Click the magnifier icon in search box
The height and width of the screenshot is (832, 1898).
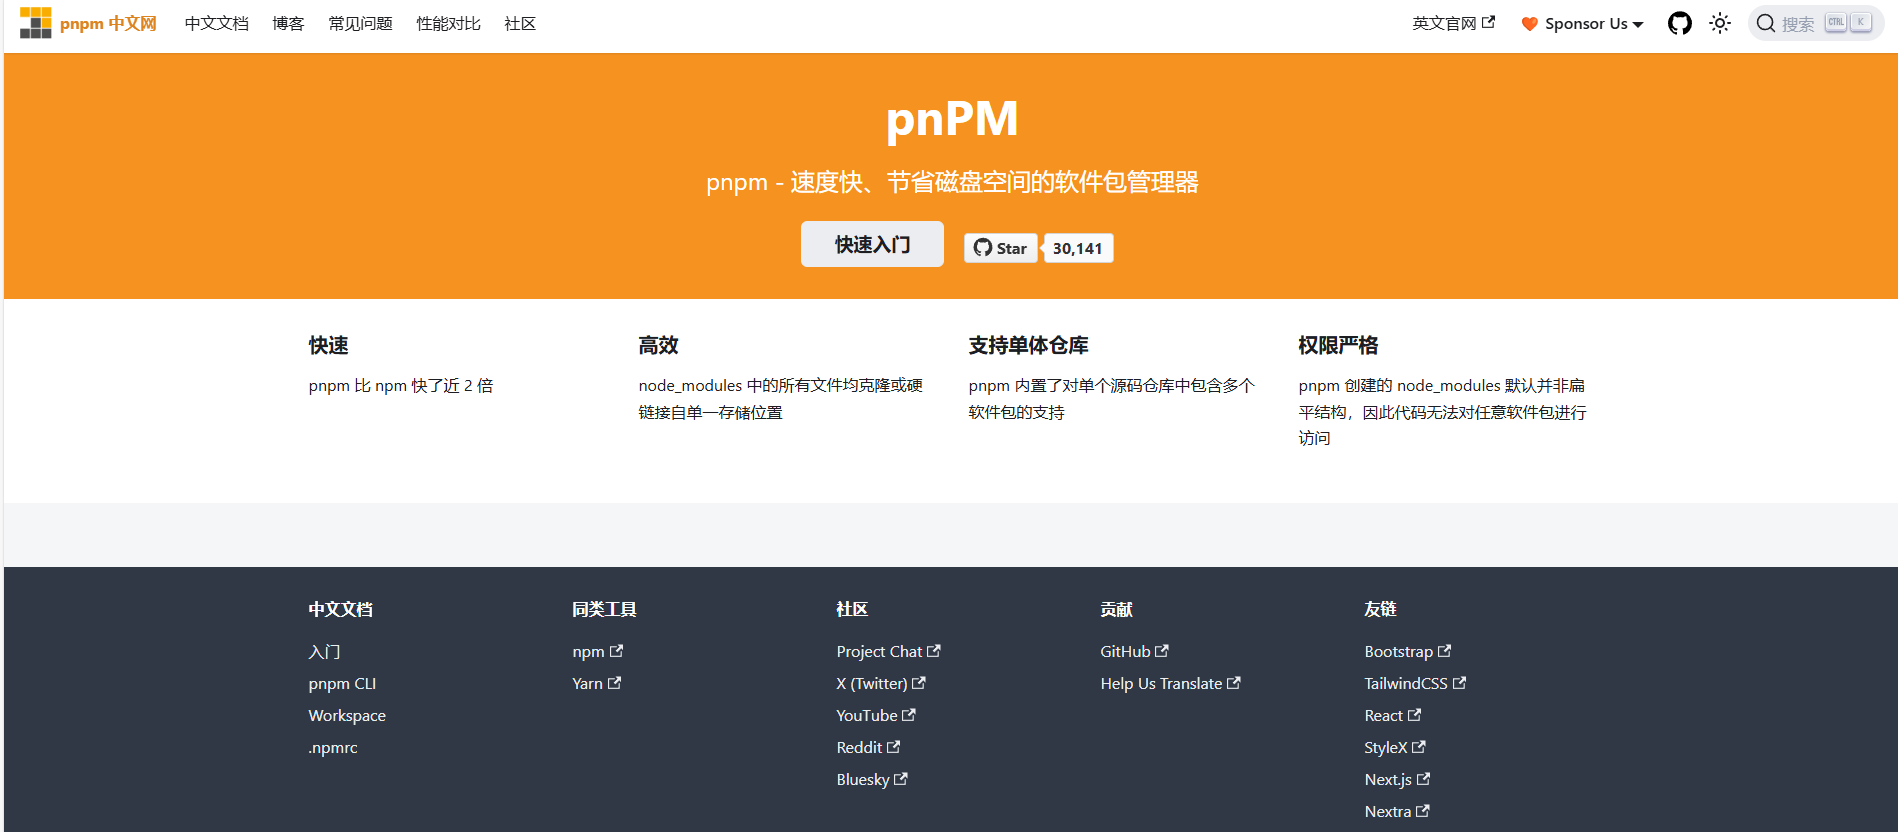(x=1766, y=23)
